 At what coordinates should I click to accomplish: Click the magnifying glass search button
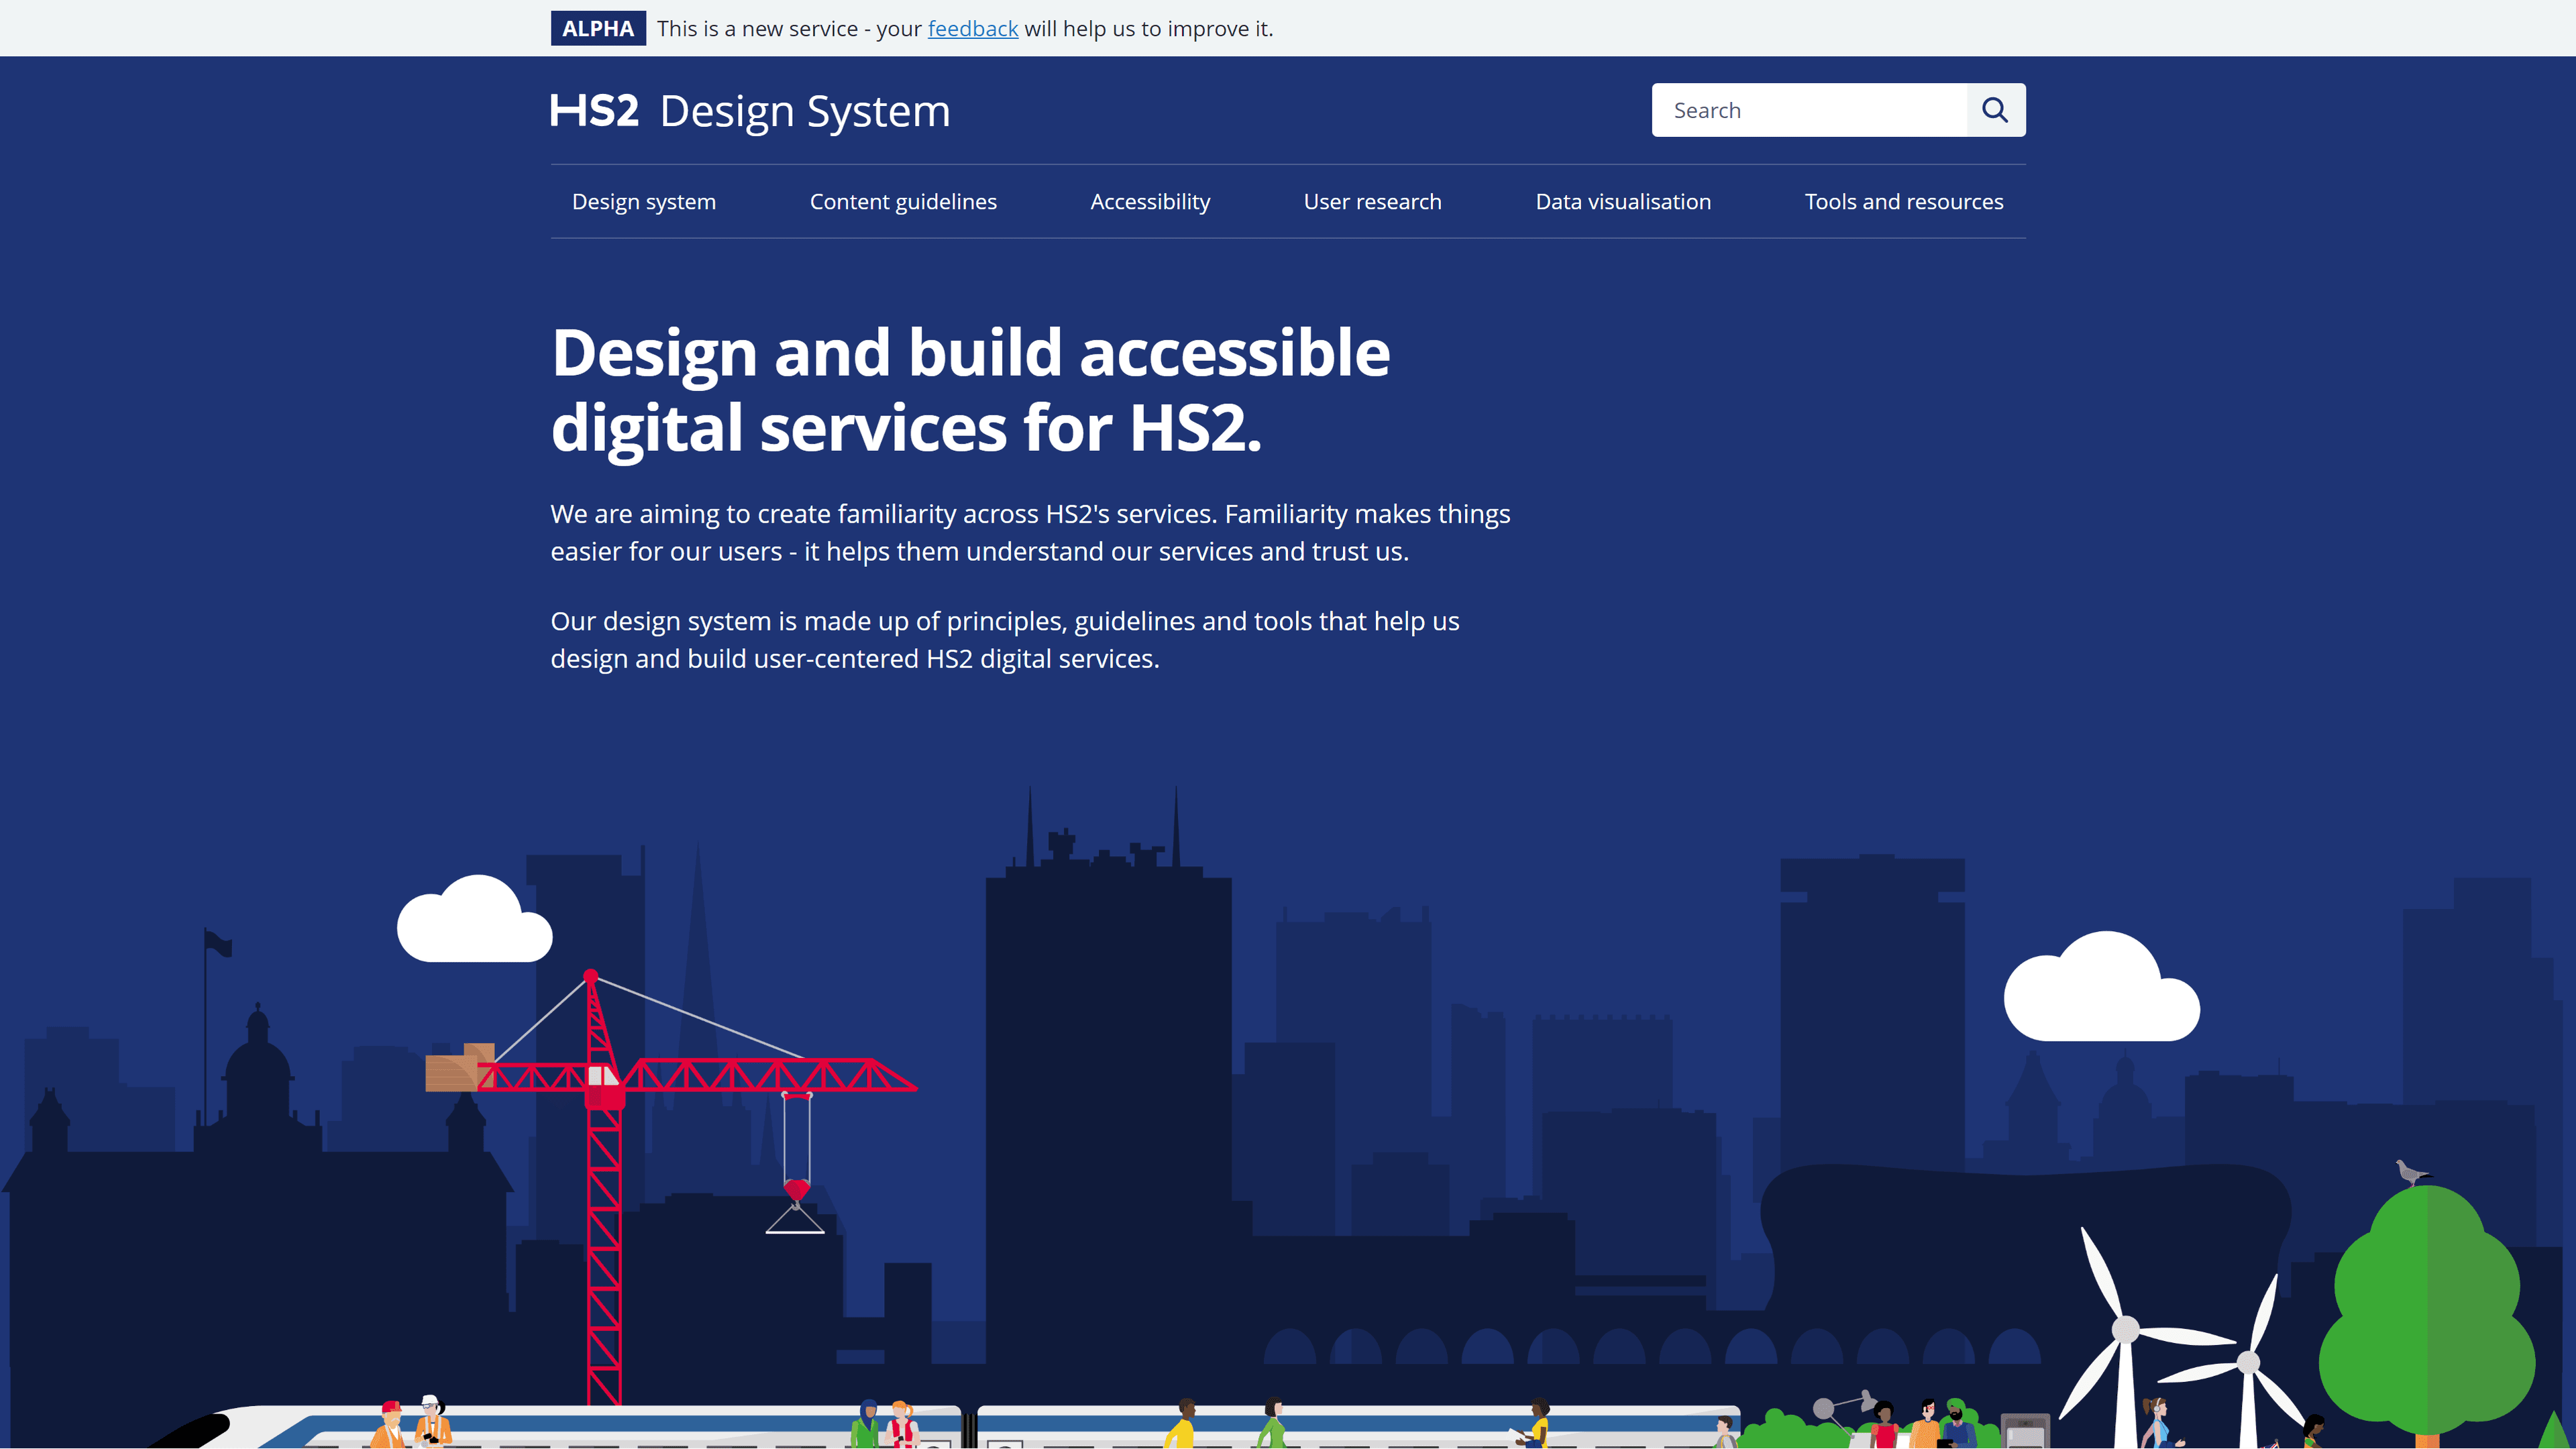coord(1995,110)
